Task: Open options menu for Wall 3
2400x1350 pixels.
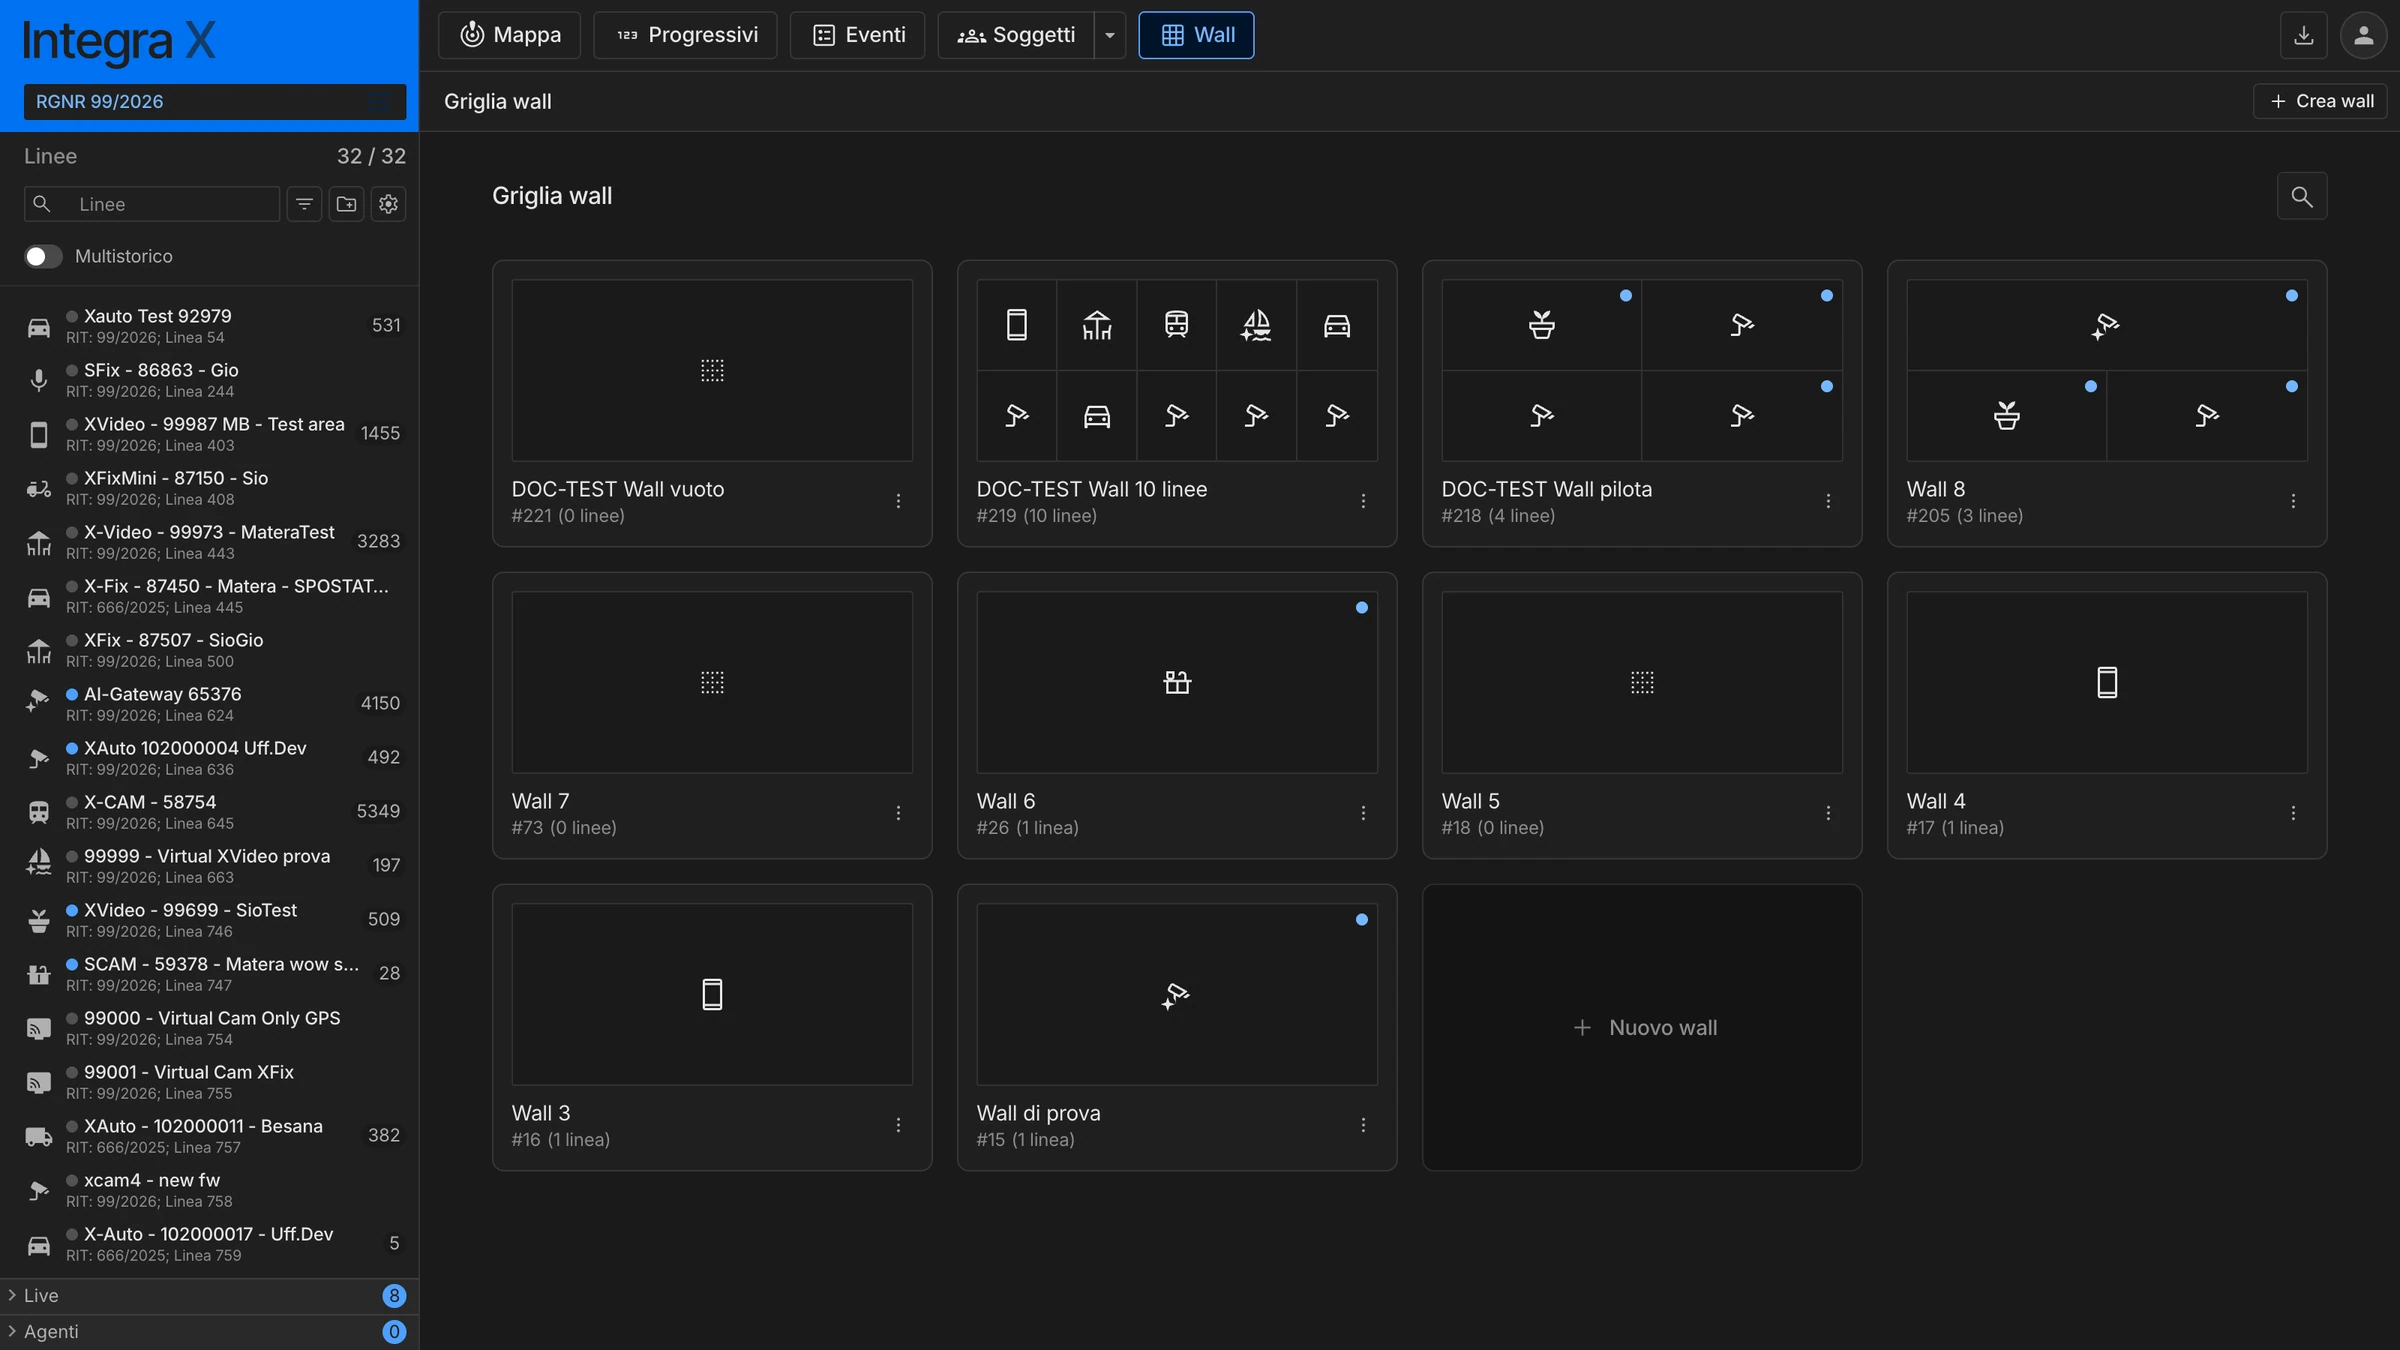Action: [x=898, y=1125]
